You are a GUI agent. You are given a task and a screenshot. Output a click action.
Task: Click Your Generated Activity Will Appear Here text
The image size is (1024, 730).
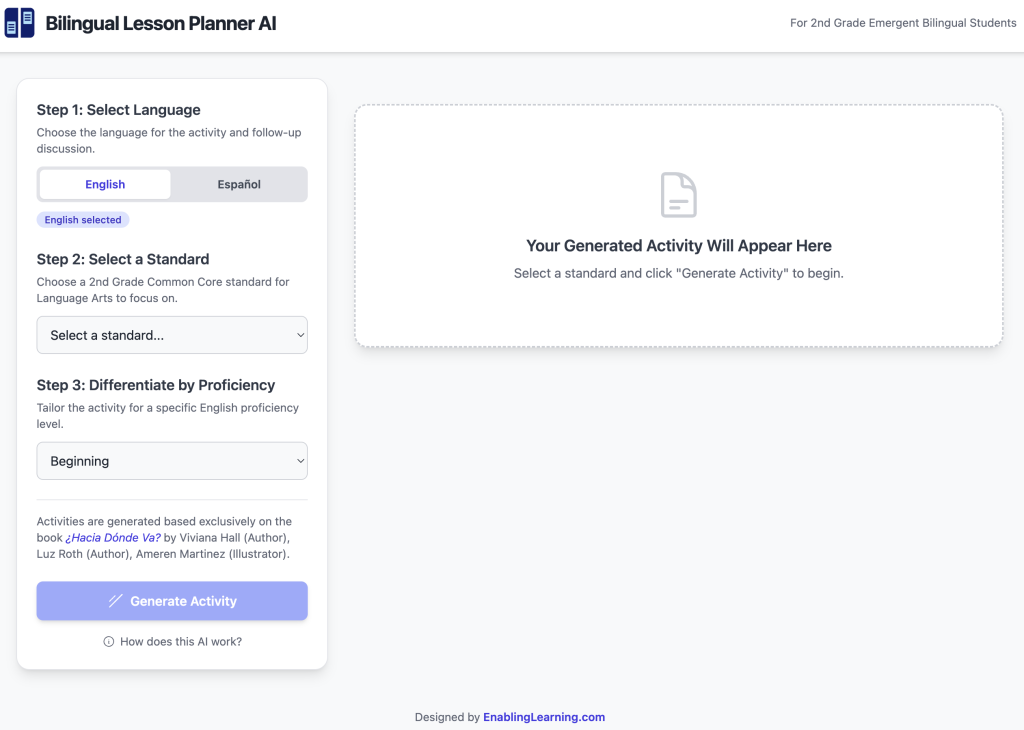[x=679, y=246]
